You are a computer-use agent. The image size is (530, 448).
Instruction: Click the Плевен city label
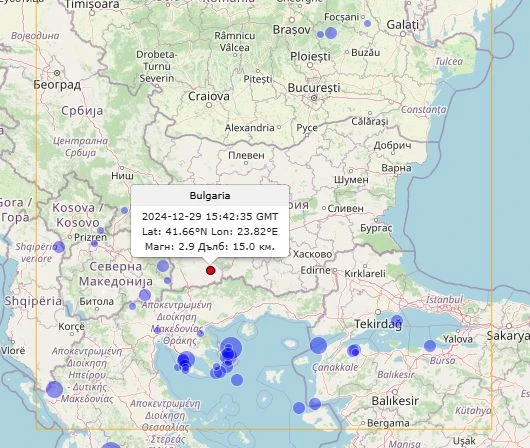coord(246,156)
